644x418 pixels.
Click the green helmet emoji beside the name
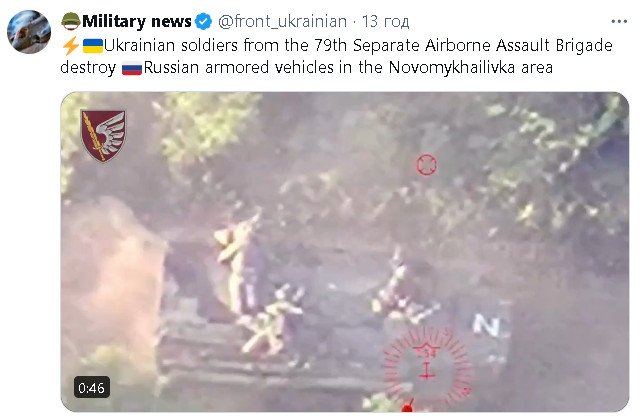coord(71,21)
